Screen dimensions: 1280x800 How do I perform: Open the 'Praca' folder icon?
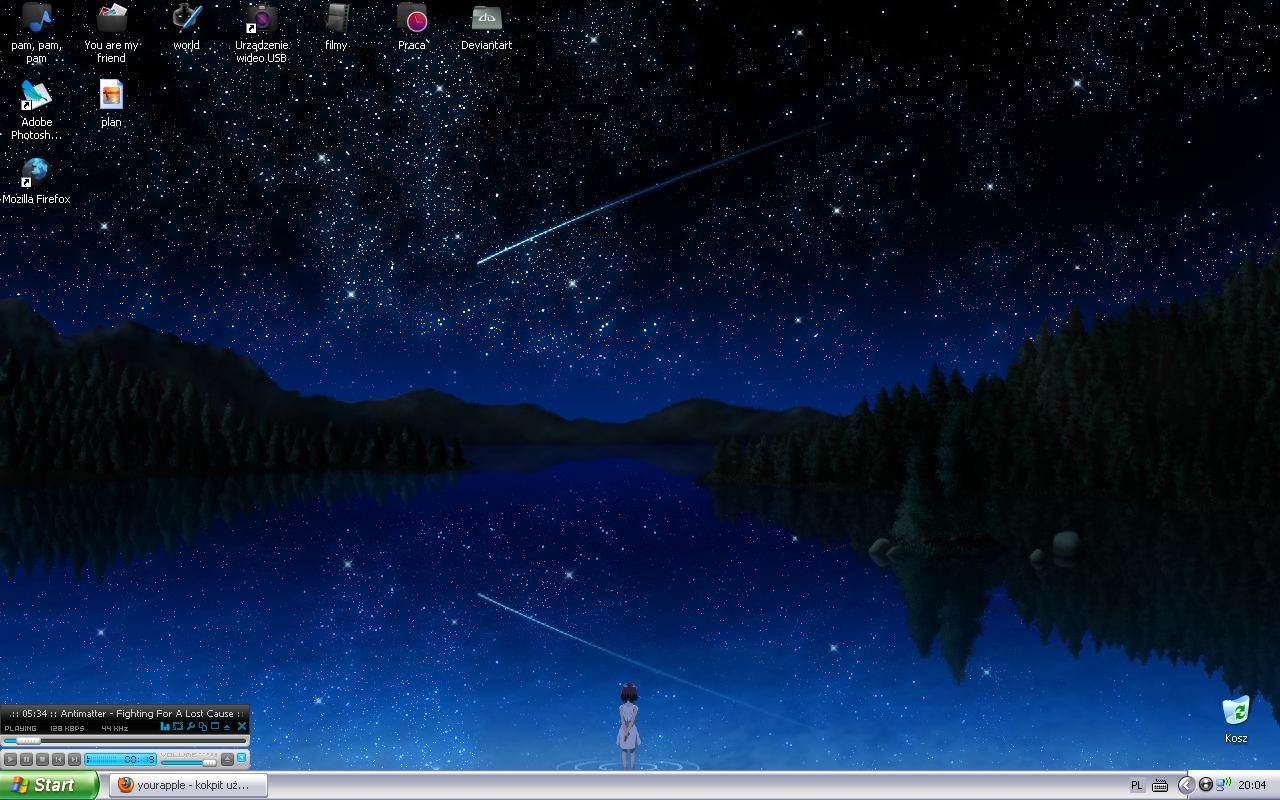pos(412,26)
